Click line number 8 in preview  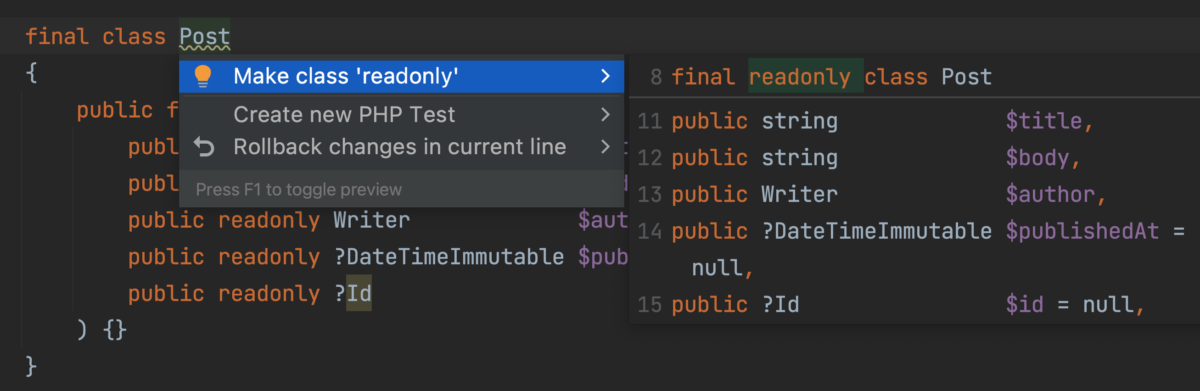[x=655, y=77]
